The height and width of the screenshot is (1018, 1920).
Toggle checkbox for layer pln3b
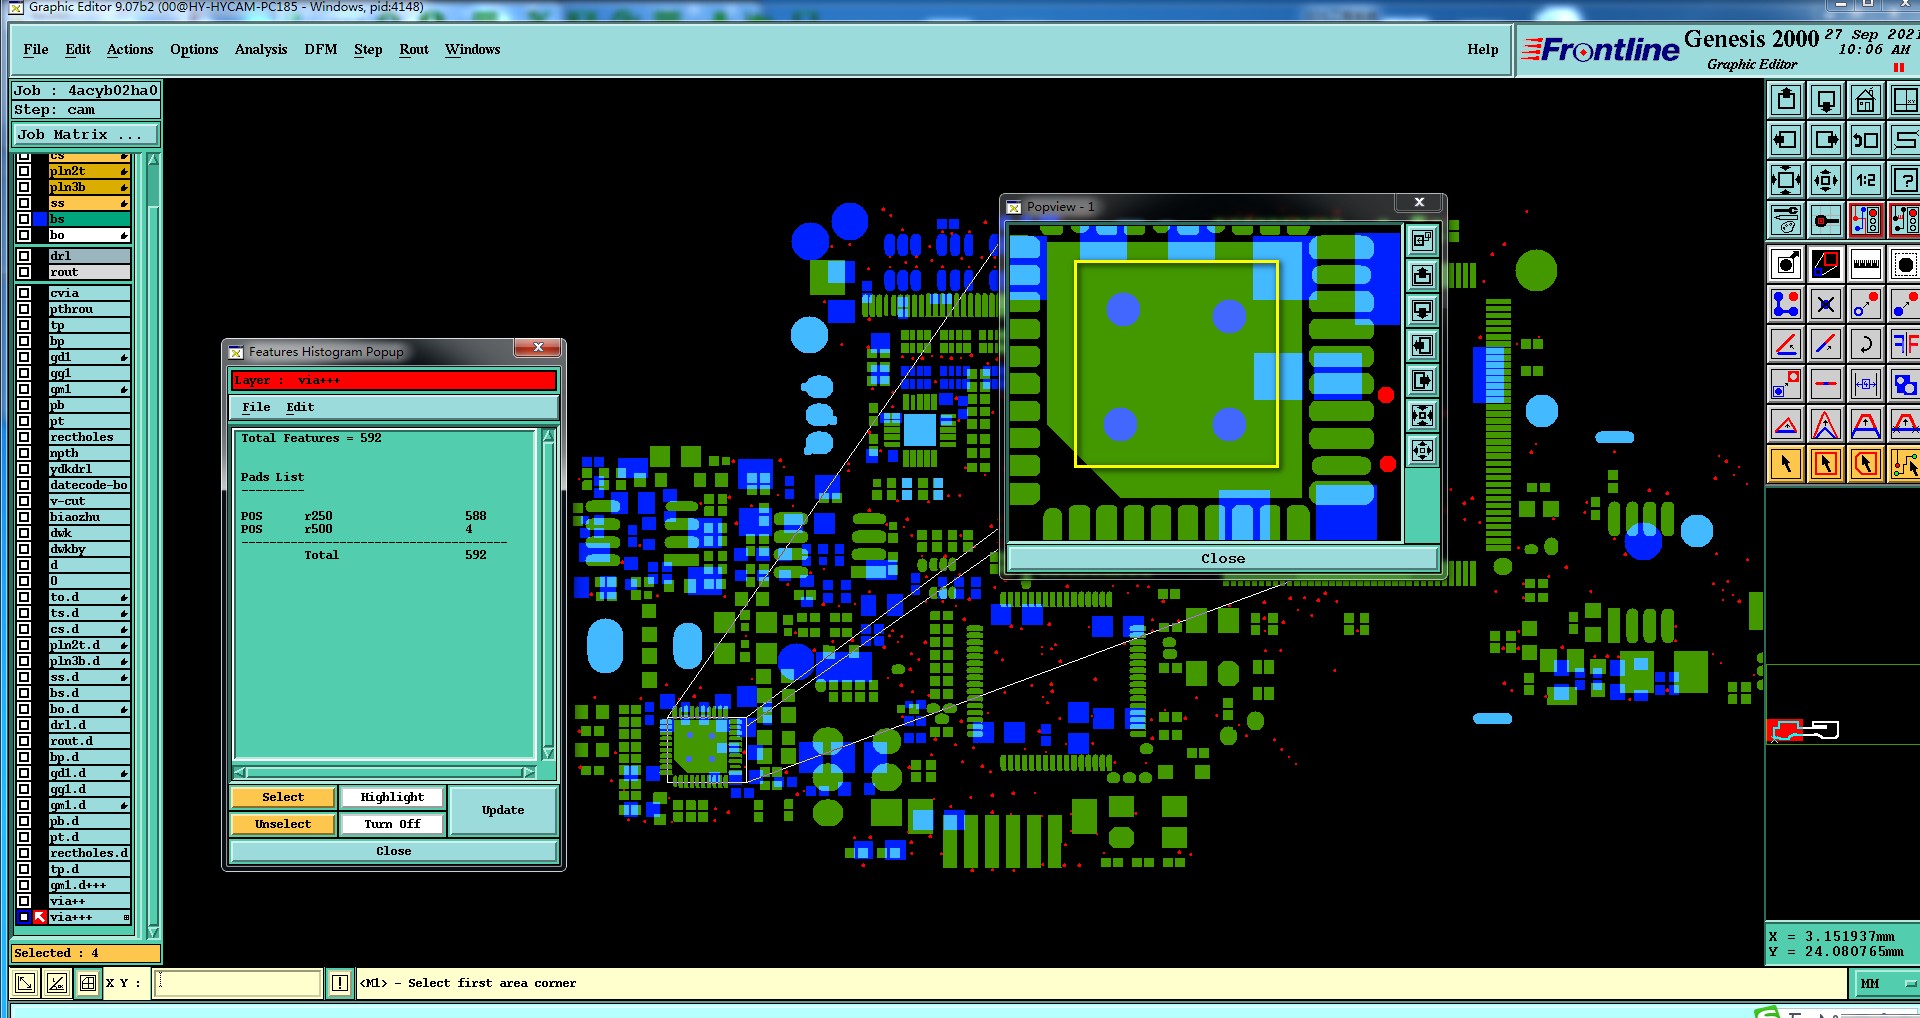click(24, 187)
